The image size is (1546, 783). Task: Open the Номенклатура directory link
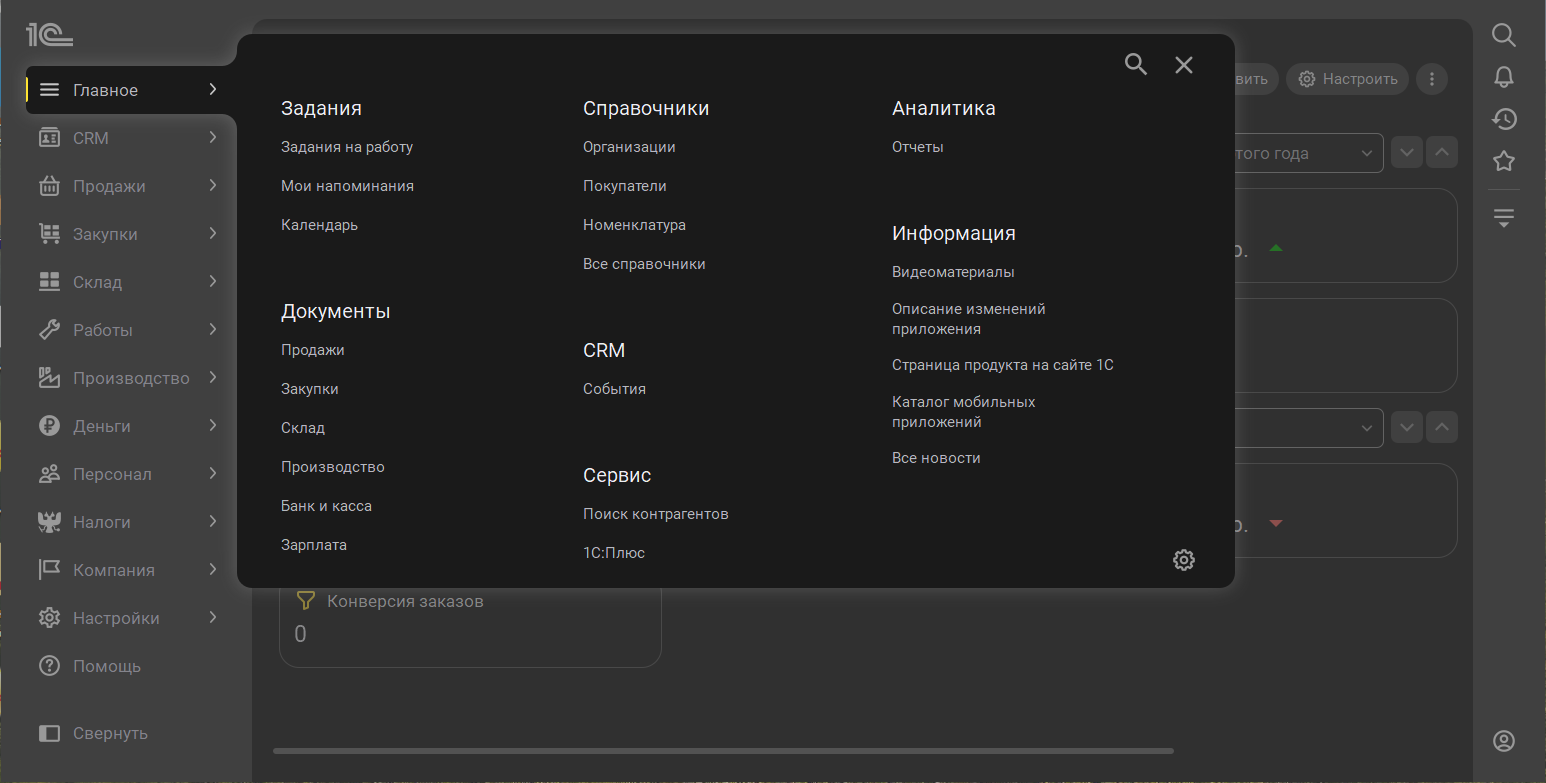[634, 225]
